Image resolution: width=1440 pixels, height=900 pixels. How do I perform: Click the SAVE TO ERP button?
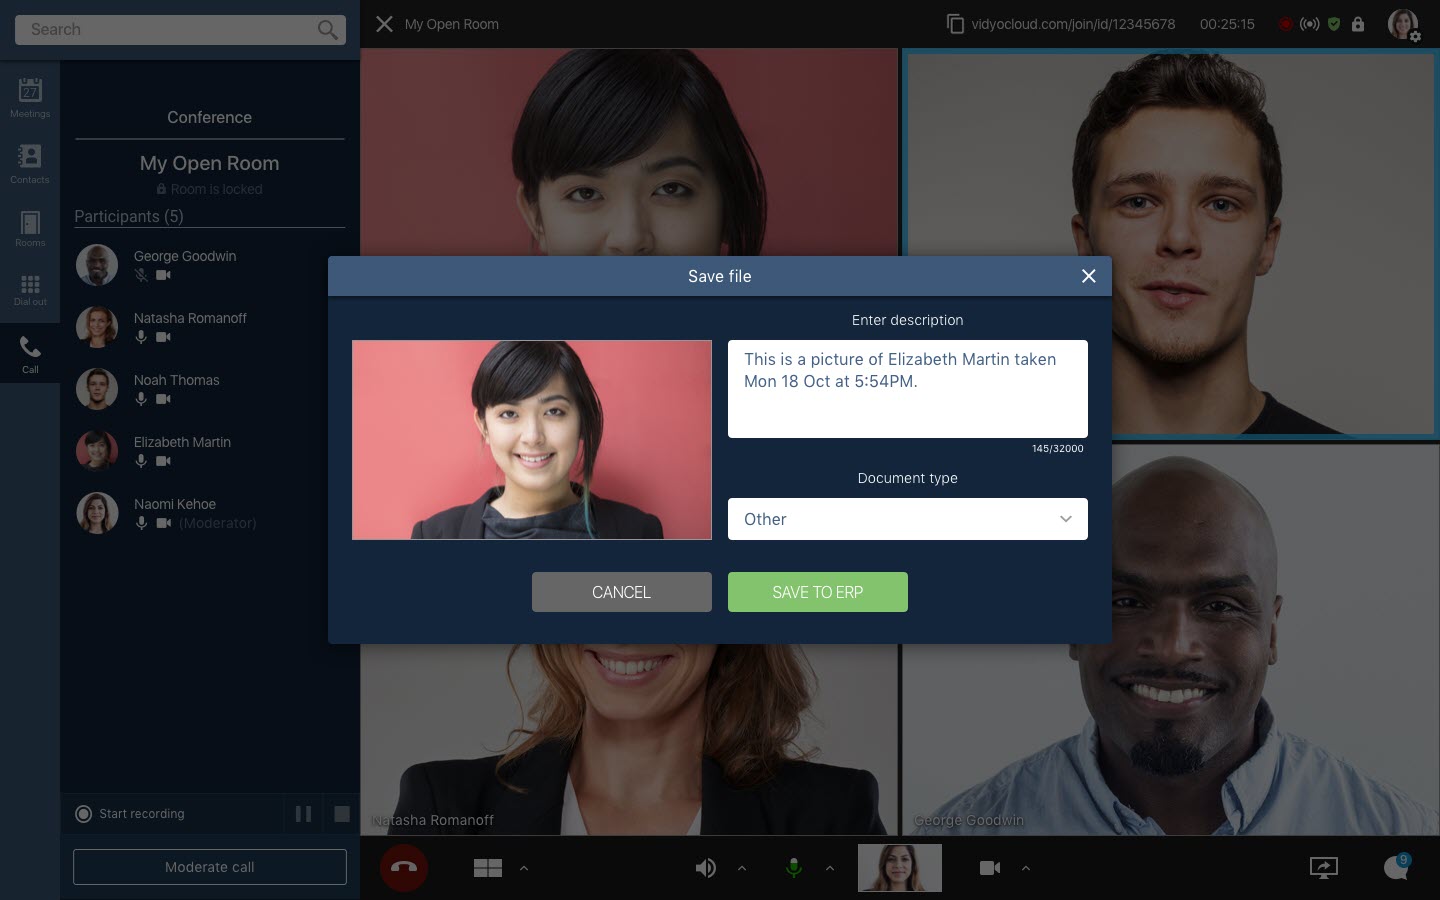pyautogui.click(x=818, y=592)
